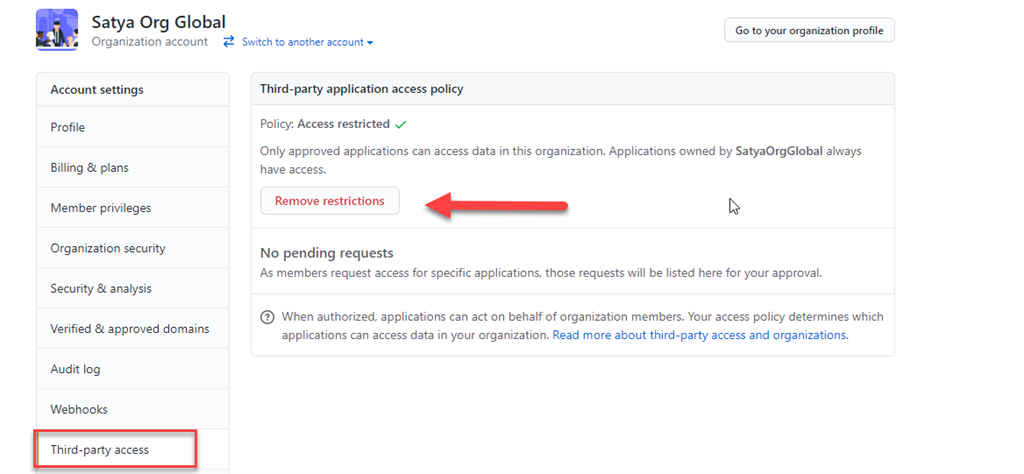Open the Webhooks settings
This screenshot has height=474, width=1024.
tap(79, 409)
